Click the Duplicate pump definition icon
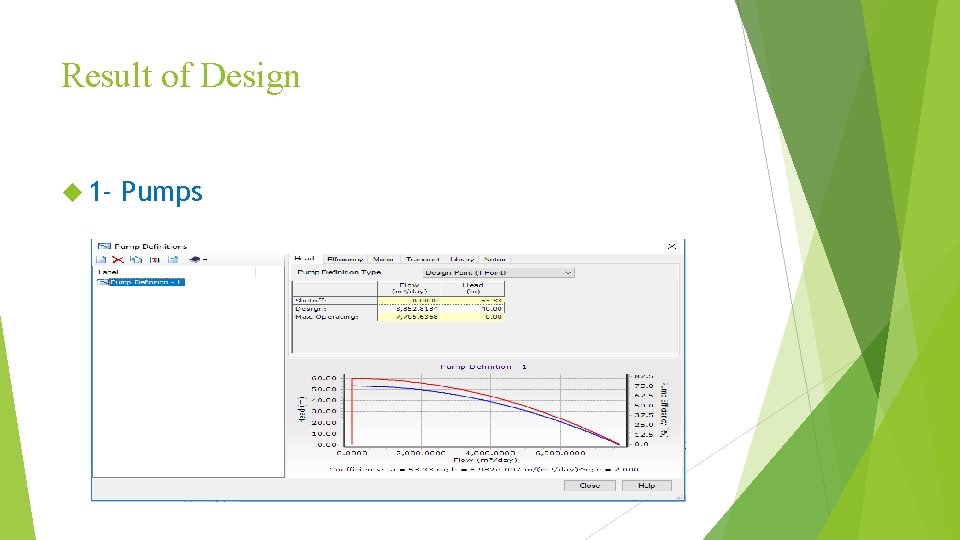The width and height of the screenshot is (960, 540). [x=136, y=260]
